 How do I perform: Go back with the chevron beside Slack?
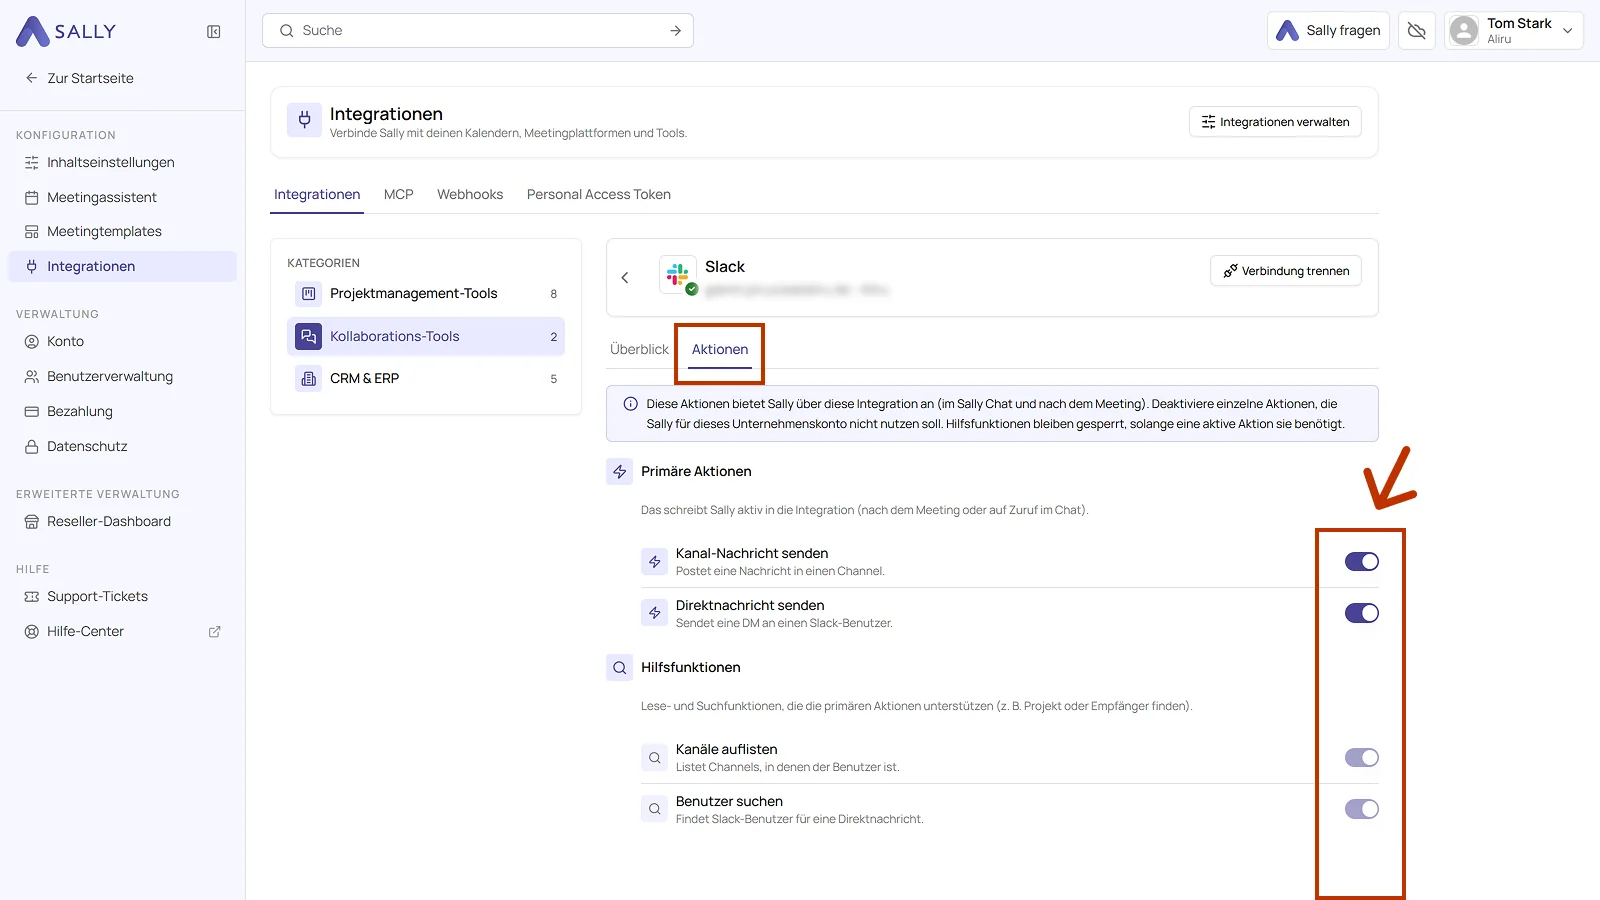click(x=625, y=278)
